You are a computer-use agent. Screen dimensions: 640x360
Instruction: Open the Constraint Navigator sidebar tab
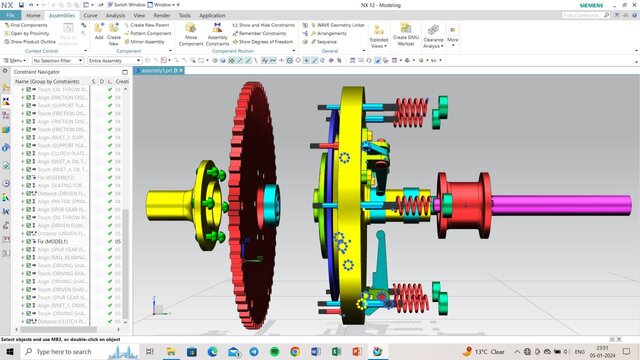point(6,102)
